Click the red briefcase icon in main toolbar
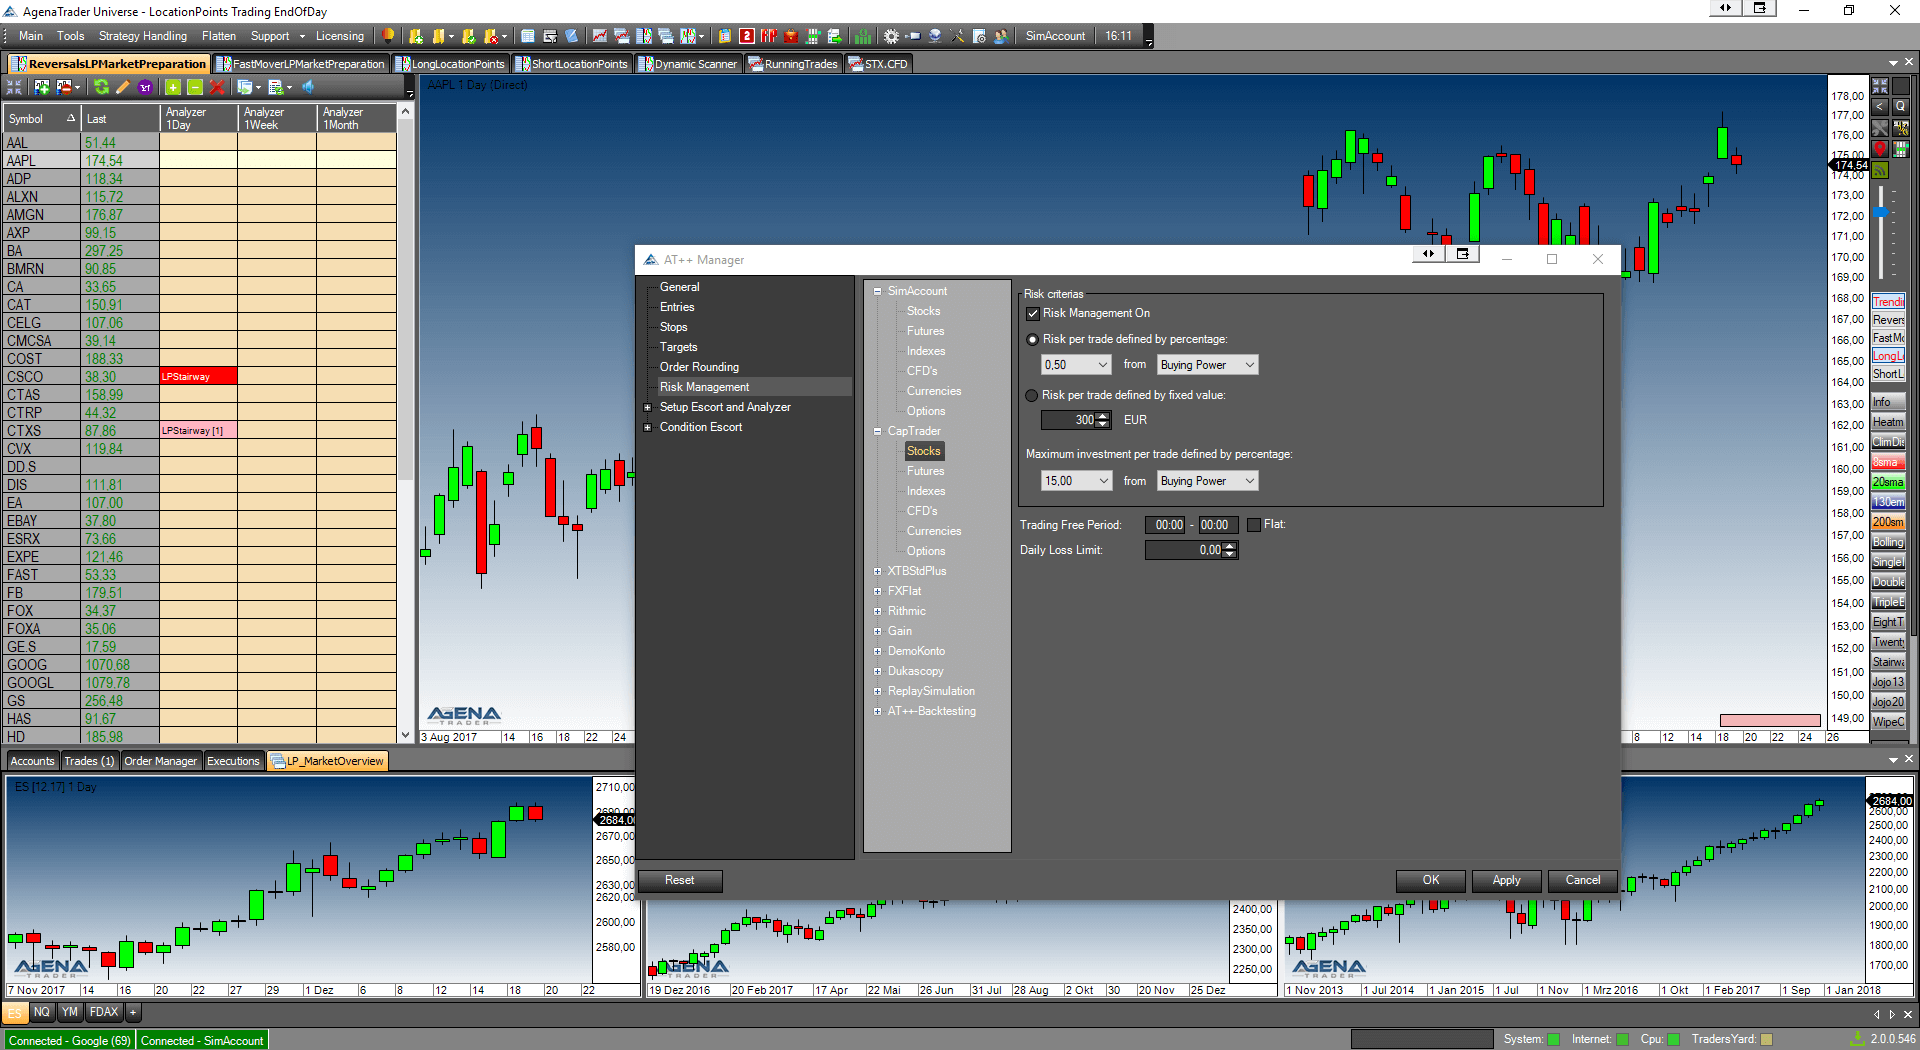1920x1050 pixels. pos(791,36)
